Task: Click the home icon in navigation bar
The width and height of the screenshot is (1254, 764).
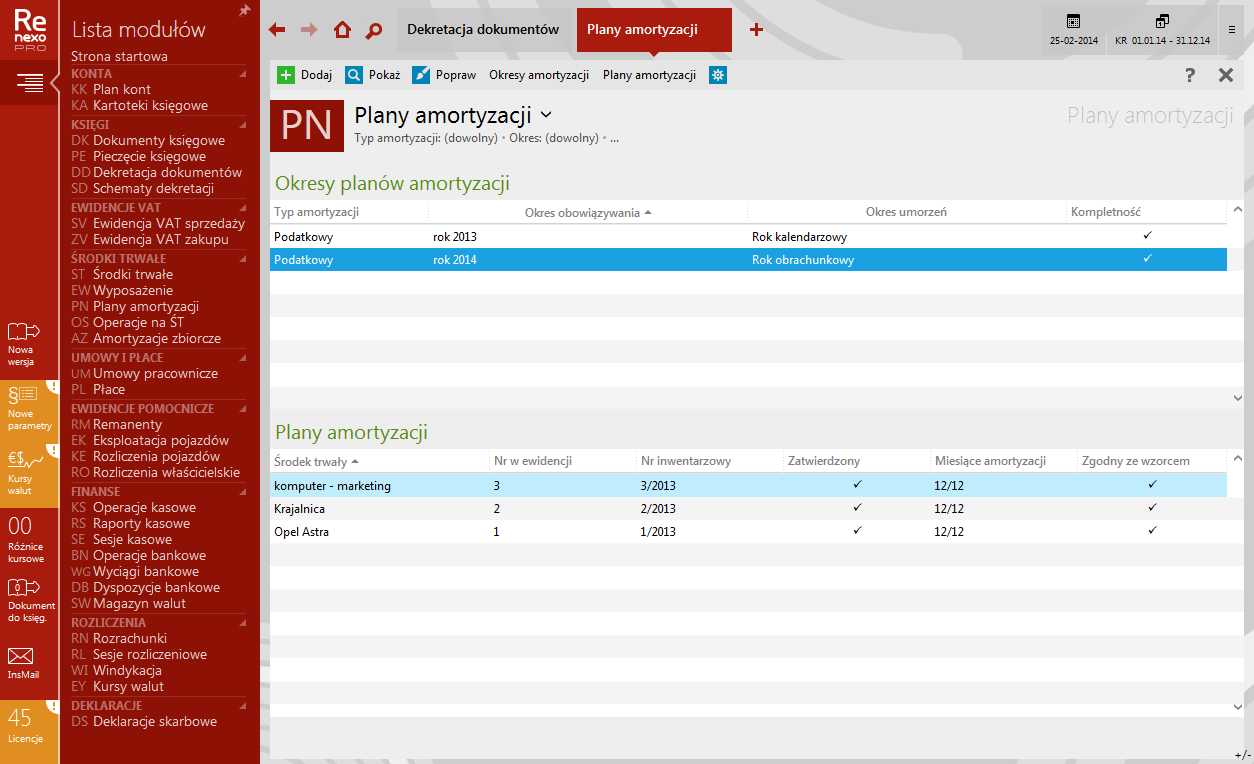Action: point(342,30)
